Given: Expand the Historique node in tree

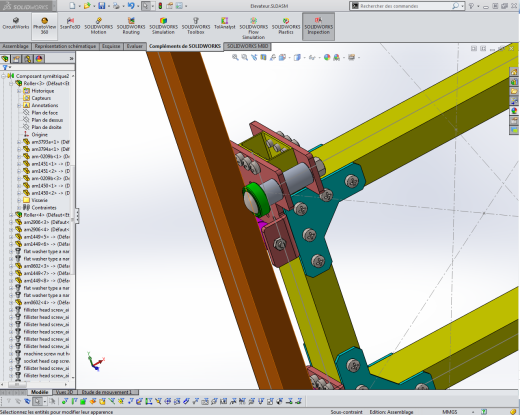Looking at the screenshot, I should click(19, 91).
